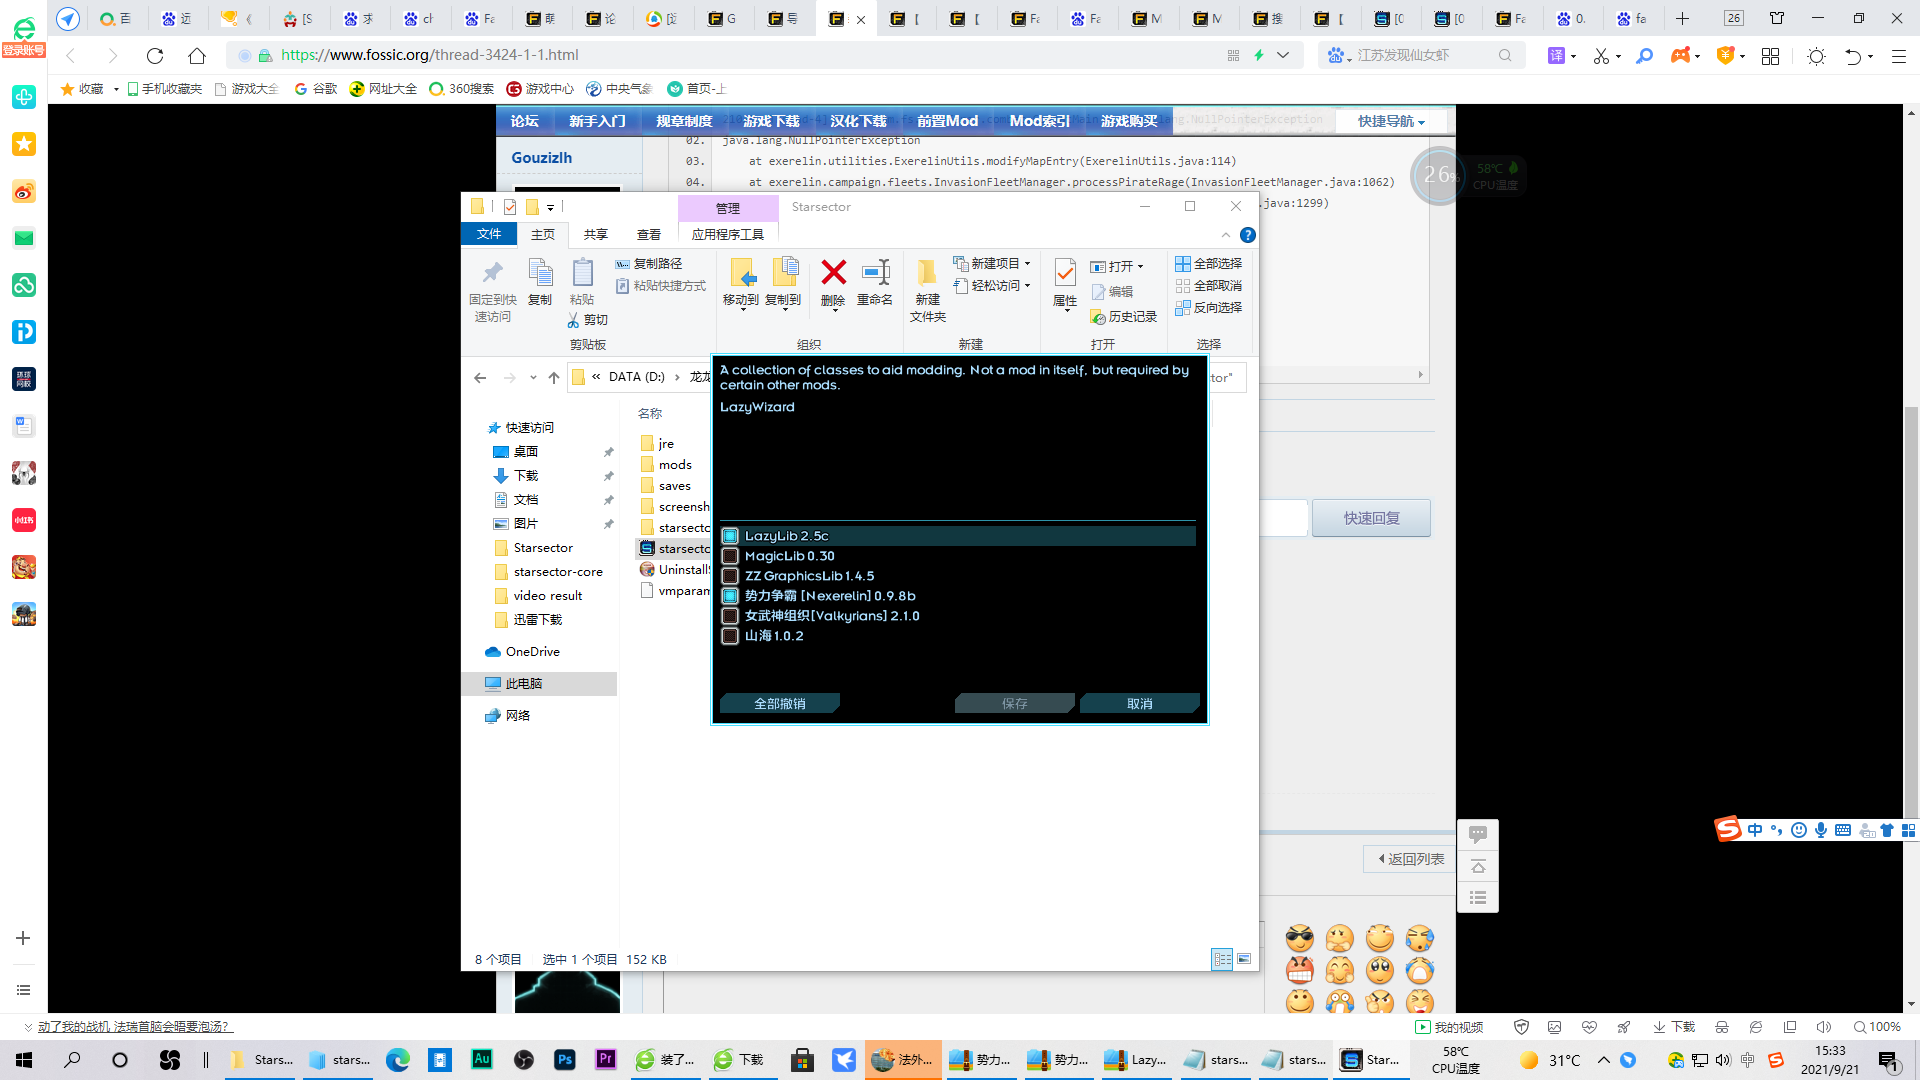Click the red Delete icon in ribbon
Image resolution: width=1920 pixels, height=1080 pixels.
[x=833, y=273]
